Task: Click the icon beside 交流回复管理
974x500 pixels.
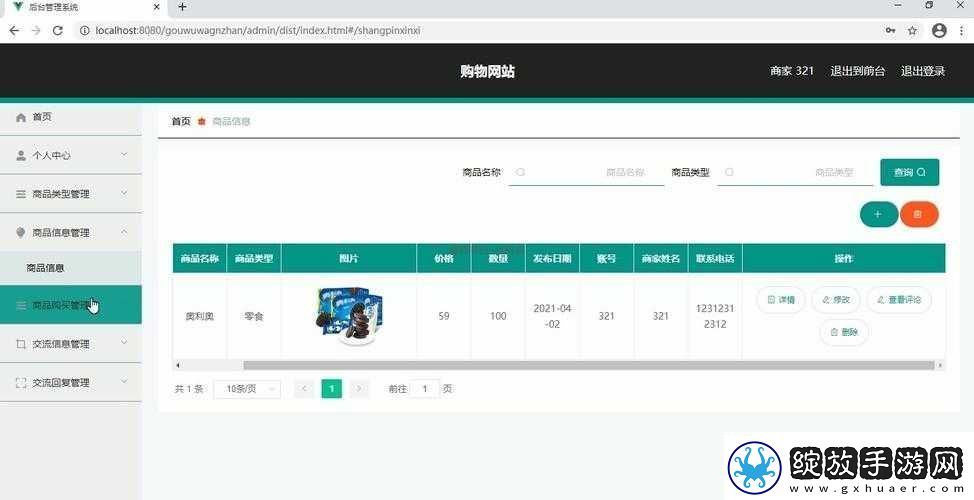Action: click(21, 383)
